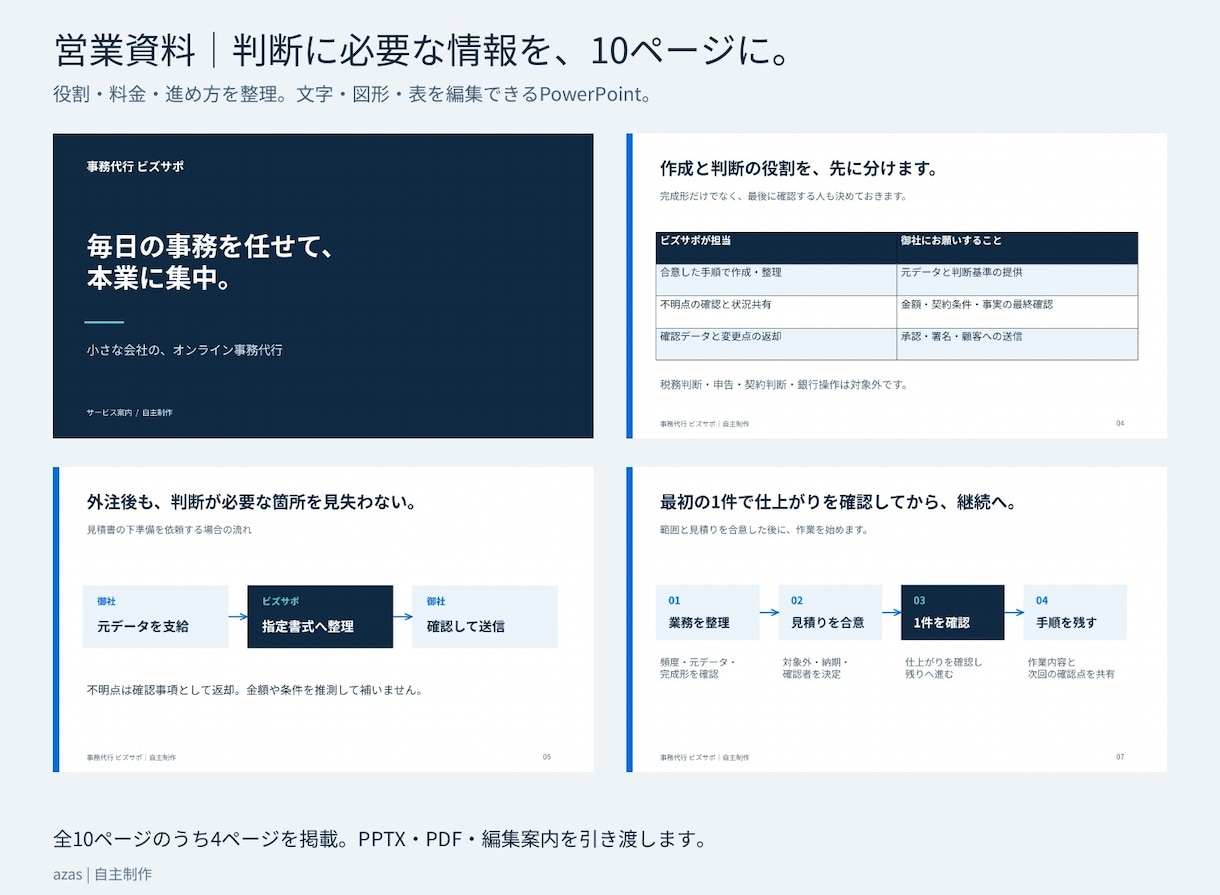Click the cover text 事務代行 ビズサポ
1220x895 pixels.
pyautogui.click(x=135, y=166)
